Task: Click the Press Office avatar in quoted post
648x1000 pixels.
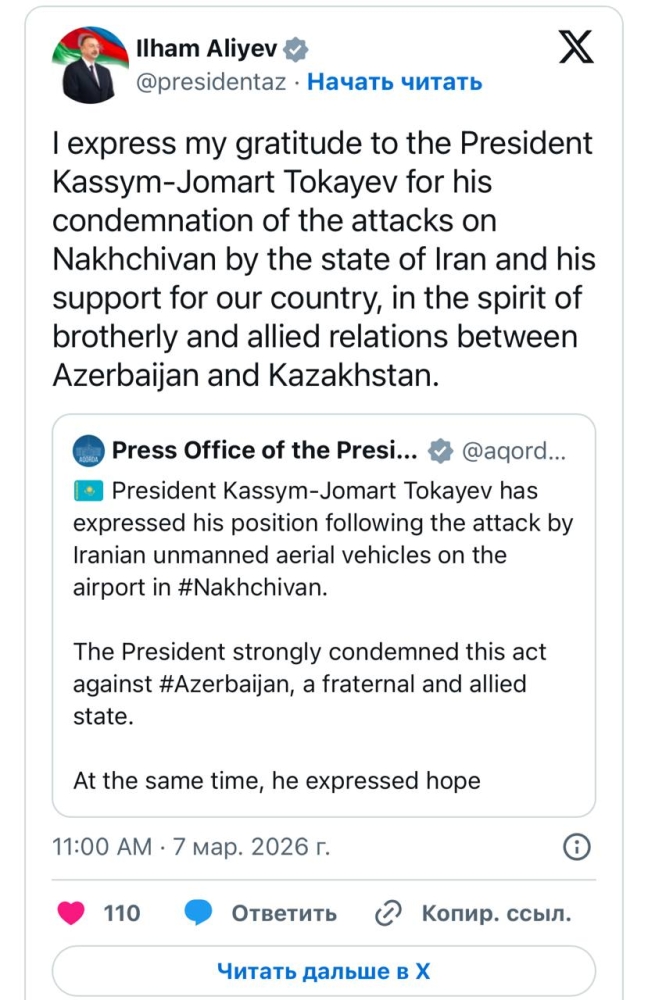Action: pyautogui.click(x=88, y=451)
